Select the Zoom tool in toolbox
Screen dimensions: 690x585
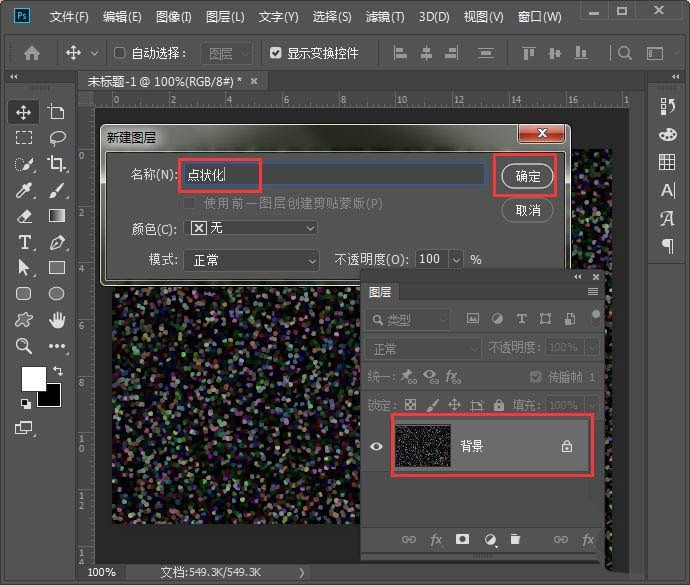24,346
